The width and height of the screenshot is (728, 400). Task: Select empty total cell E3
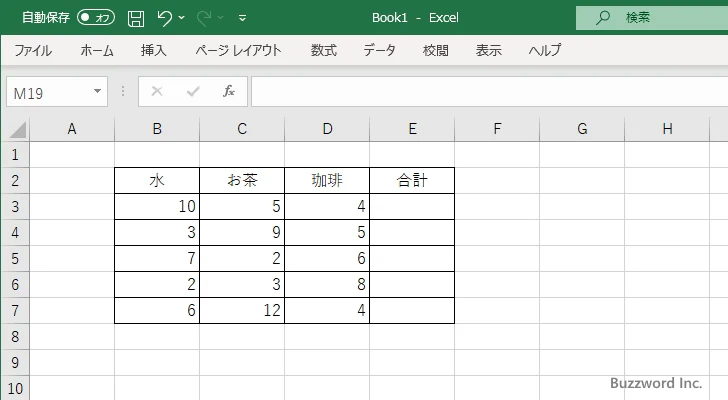click(412, 206)
